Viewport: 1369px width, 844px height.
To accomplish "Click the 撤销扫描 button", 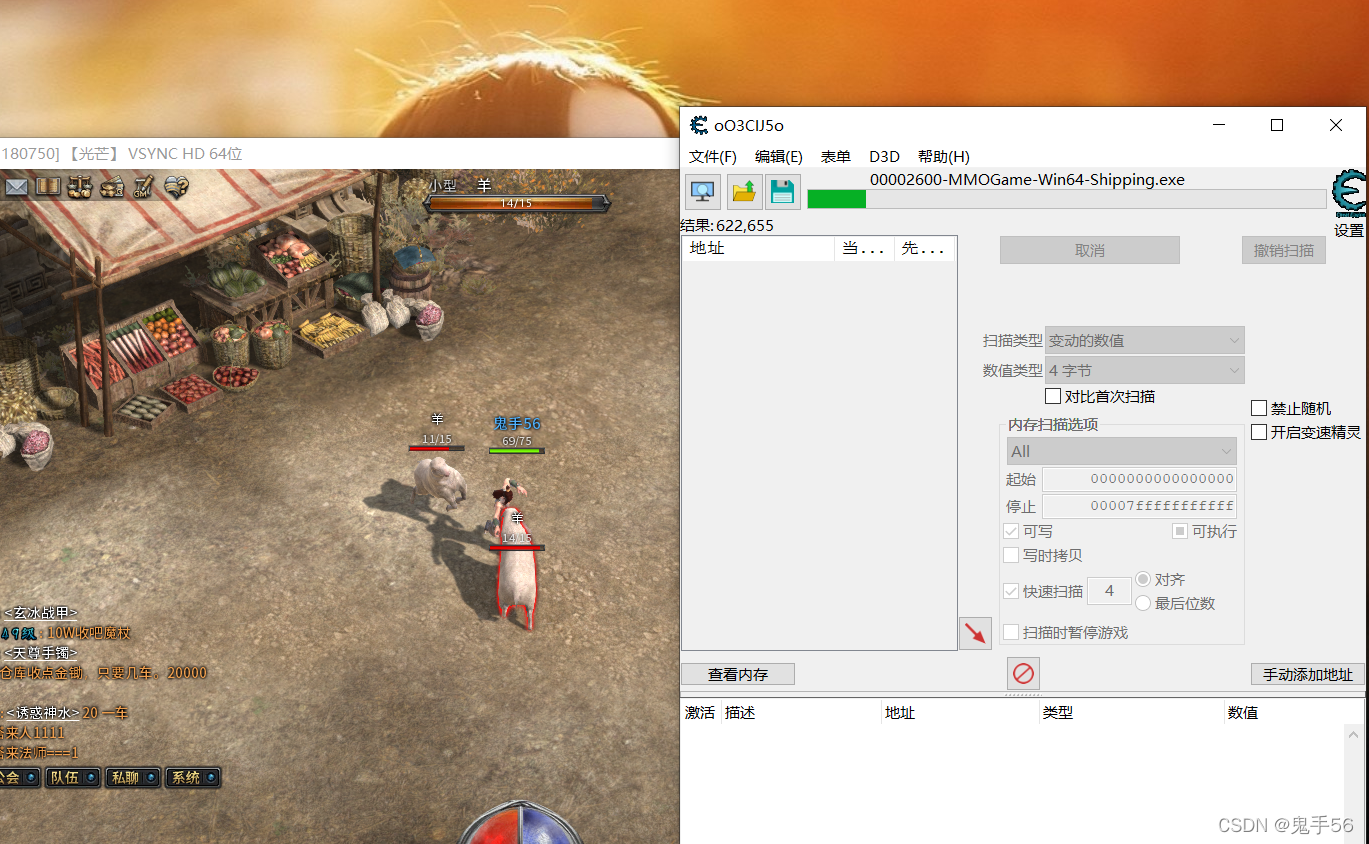I will (1284, 250).
